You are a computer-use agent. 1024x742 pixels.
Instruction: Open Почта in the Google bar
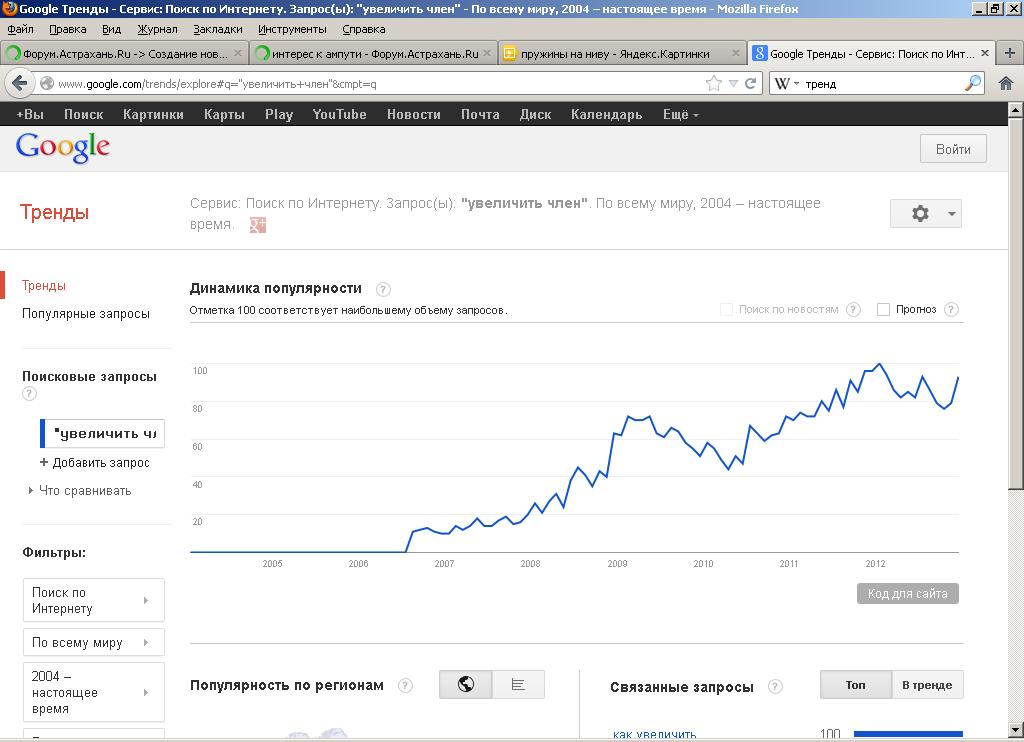point(480,114)
